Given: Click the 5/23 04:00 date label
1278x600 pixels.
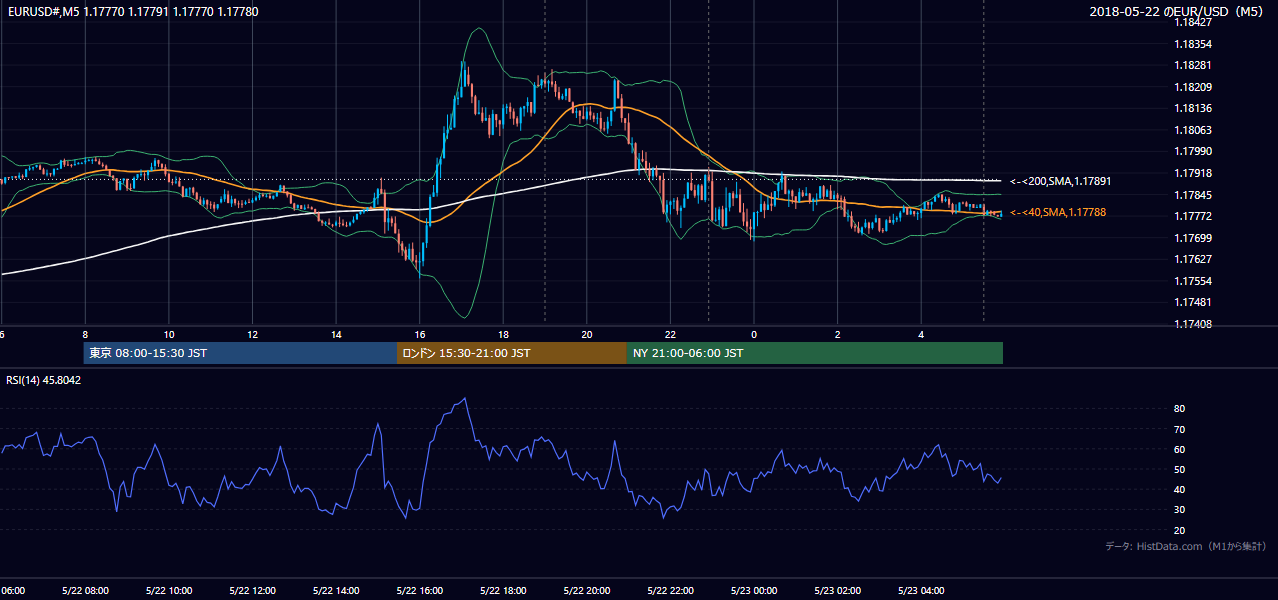Looking at the screenshot, I should point(921,591).
